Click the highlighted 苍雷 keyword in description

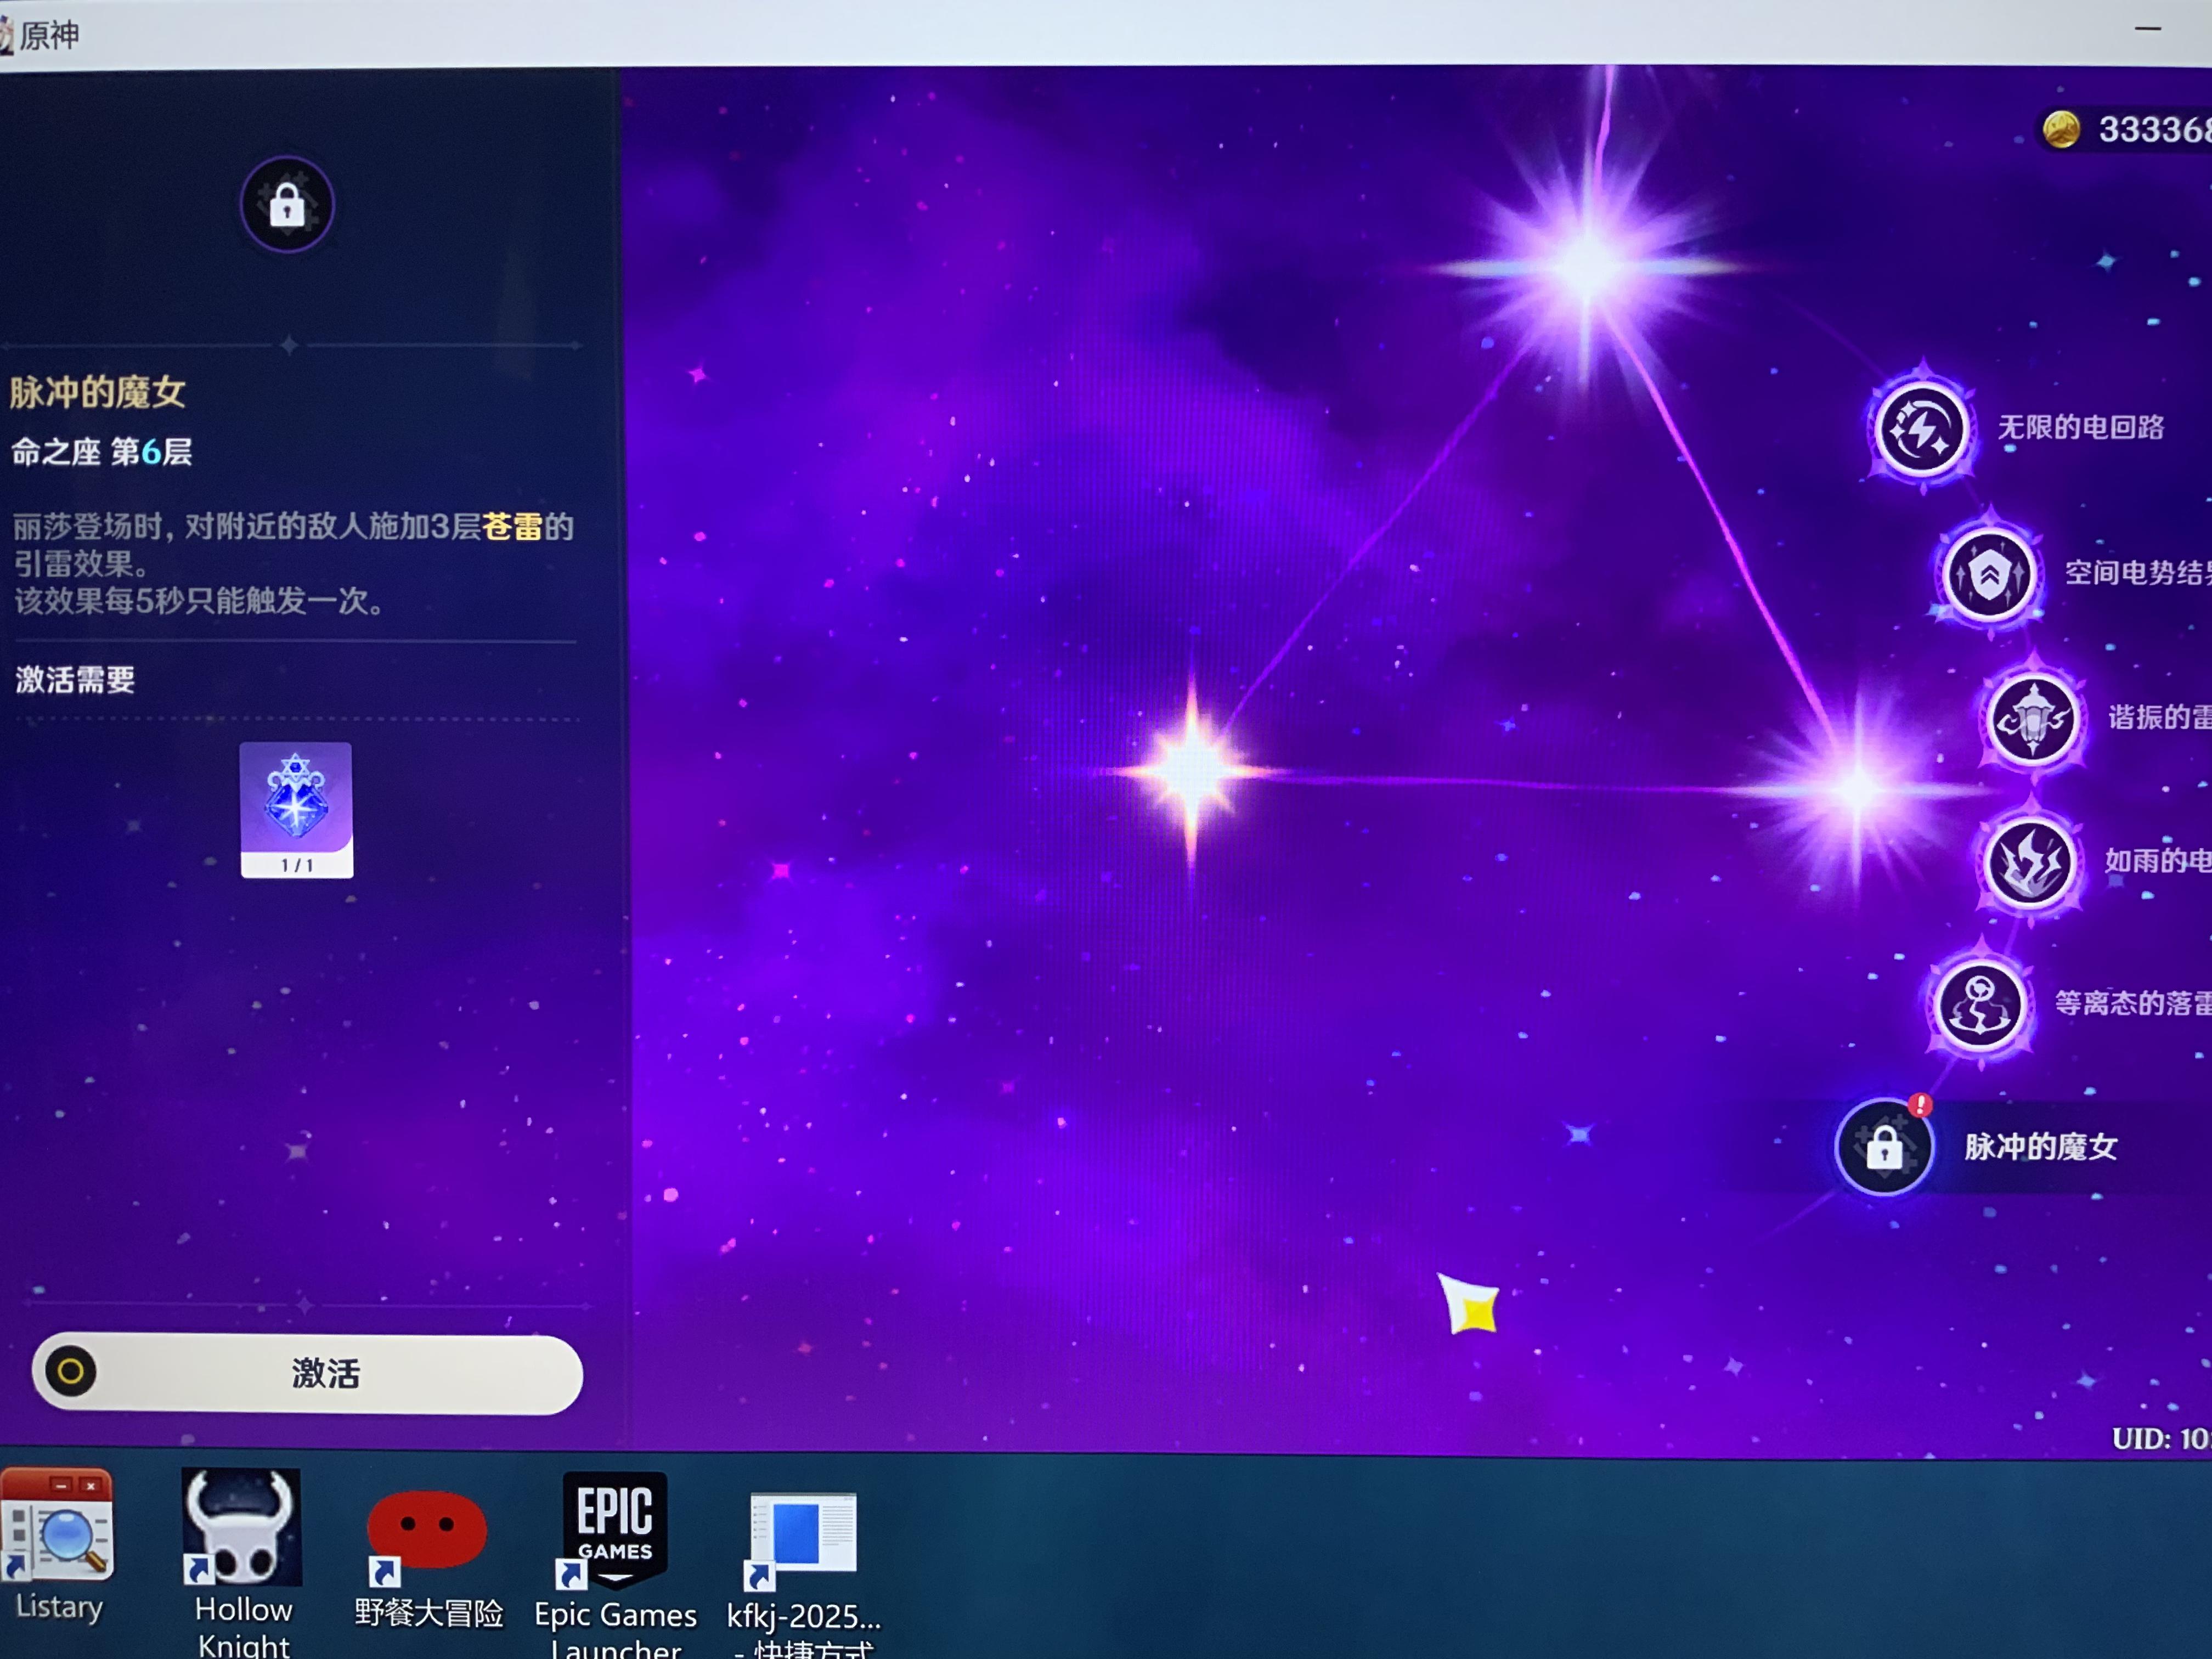click(x=512, y=526)
